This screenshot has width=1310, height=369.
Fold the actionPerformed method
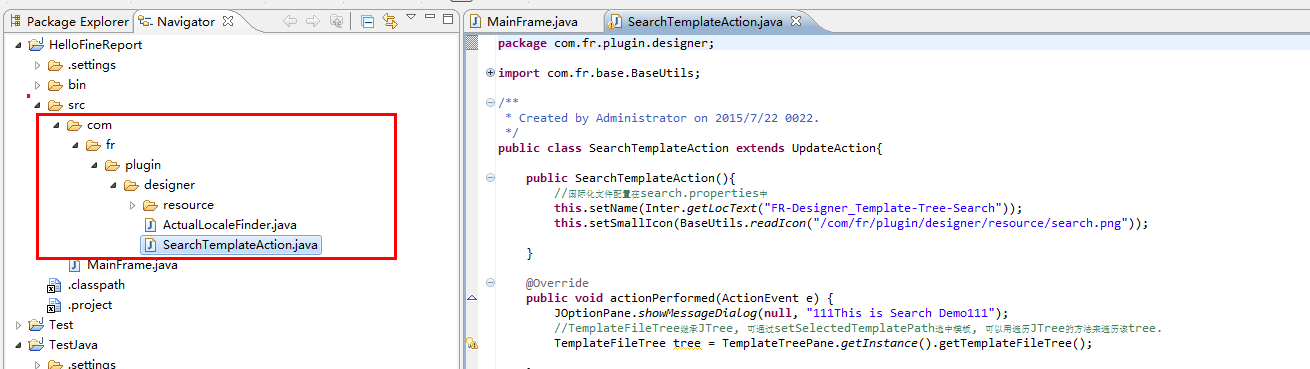coord(489,283)
